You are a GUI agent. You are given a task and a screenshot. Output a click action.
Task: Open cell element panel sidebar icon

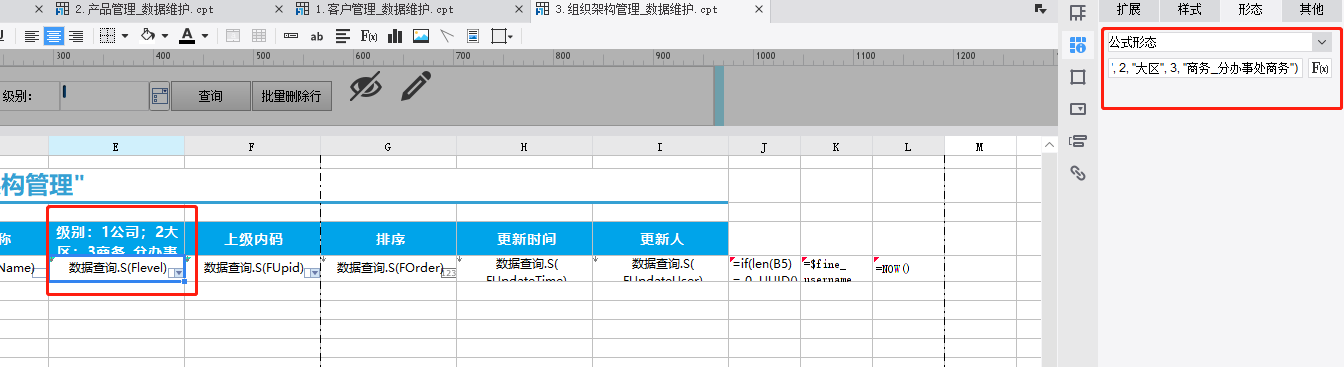(x=1078, y=13)
